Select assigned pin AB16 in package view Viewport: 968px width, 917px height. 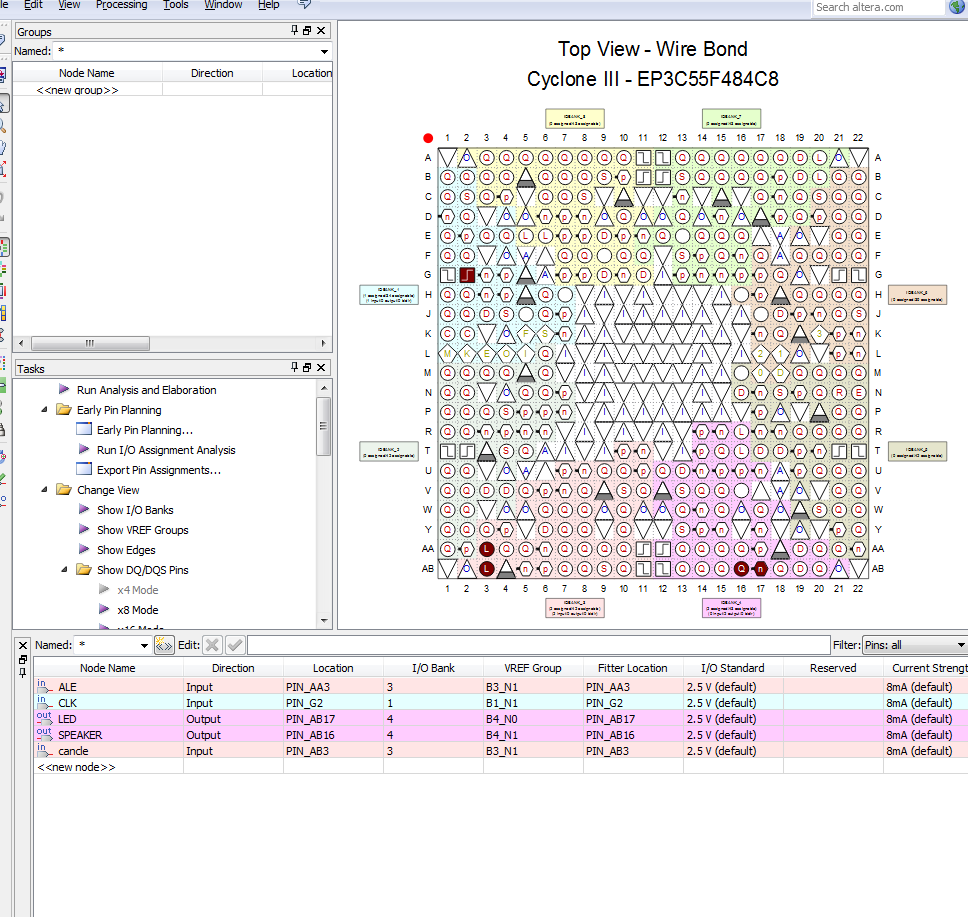pos(741,569)
